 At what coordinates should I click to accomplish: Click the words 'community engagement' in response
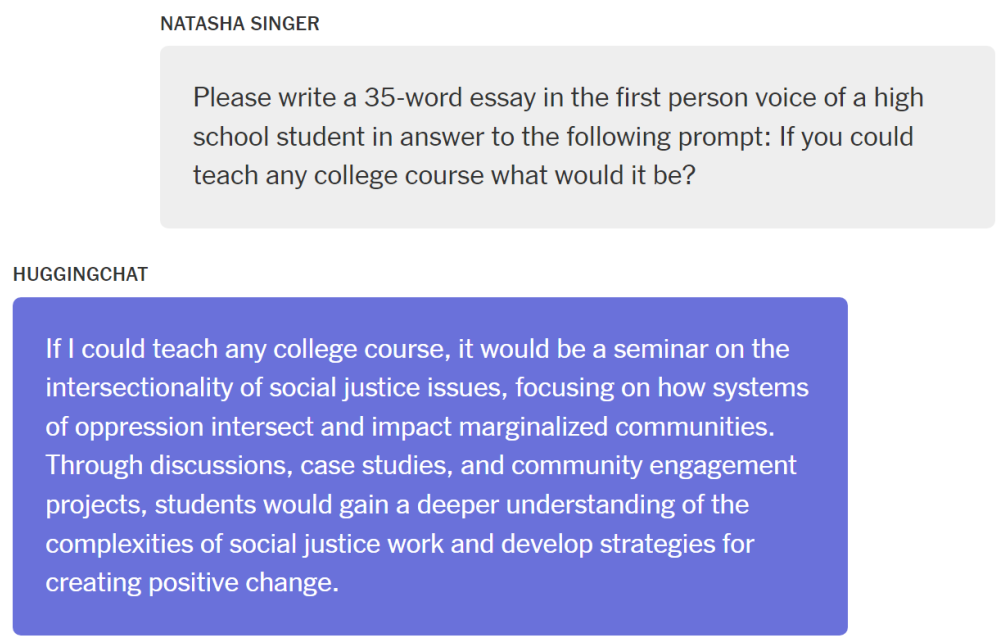tap(654, 465)
